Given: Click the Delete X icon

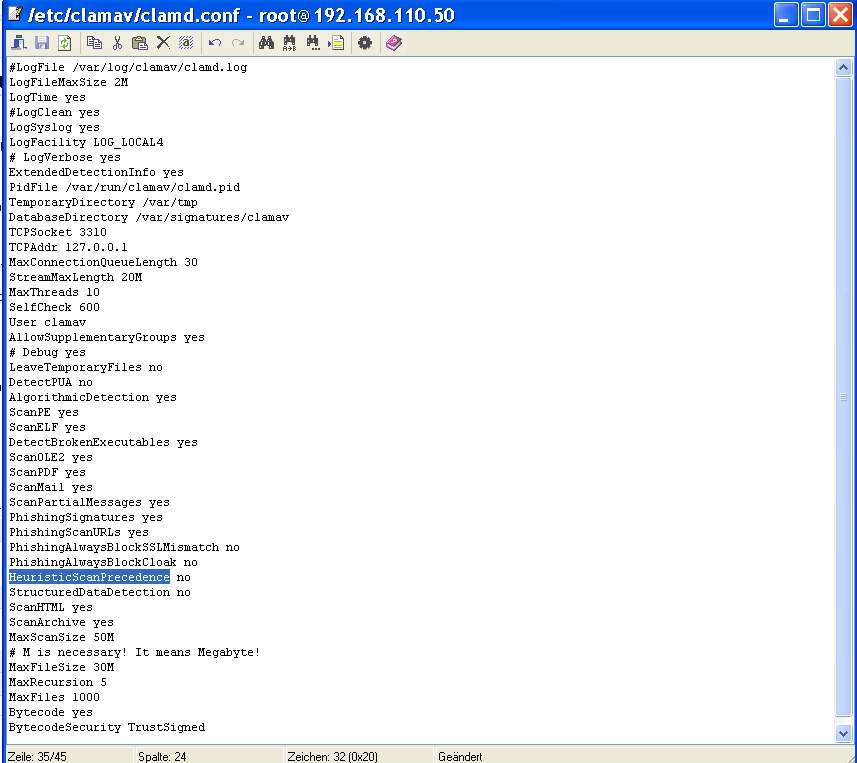Looking at the screenshot, I should pos(162,43).
